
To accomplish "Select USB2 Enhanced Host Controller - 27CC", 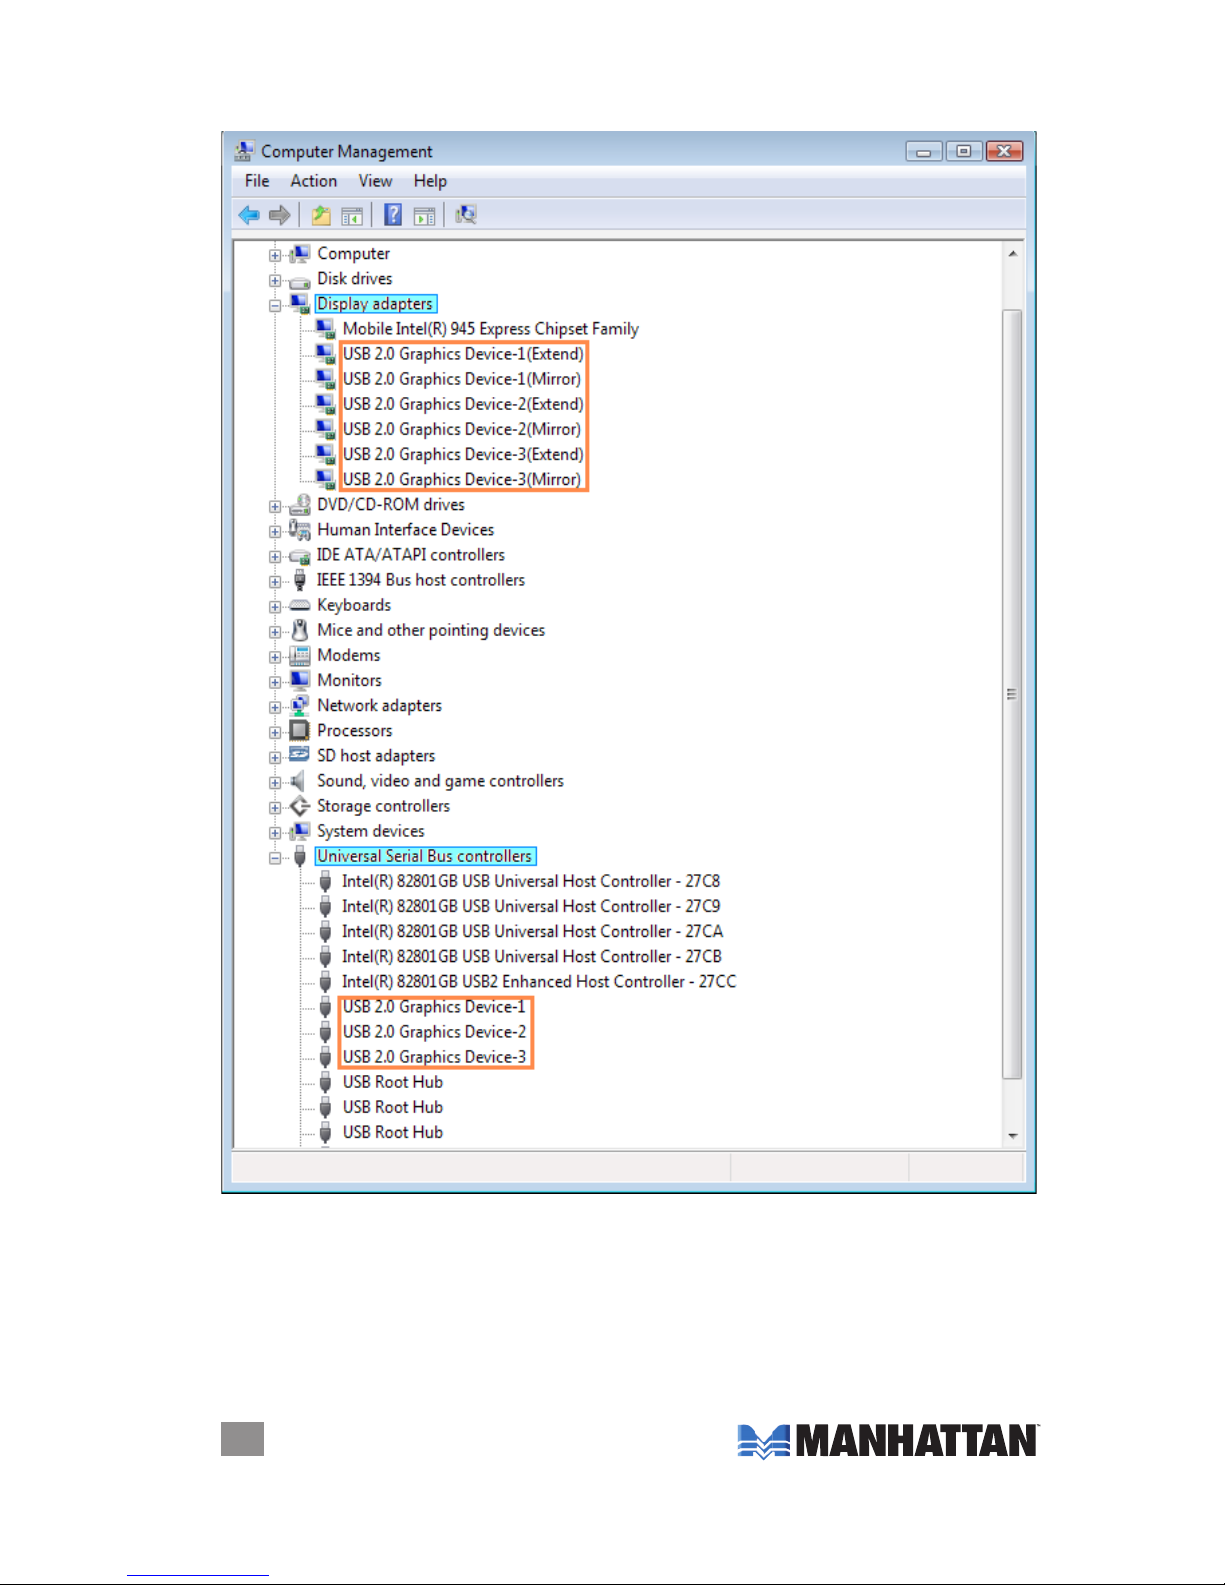I will [539, 982].
